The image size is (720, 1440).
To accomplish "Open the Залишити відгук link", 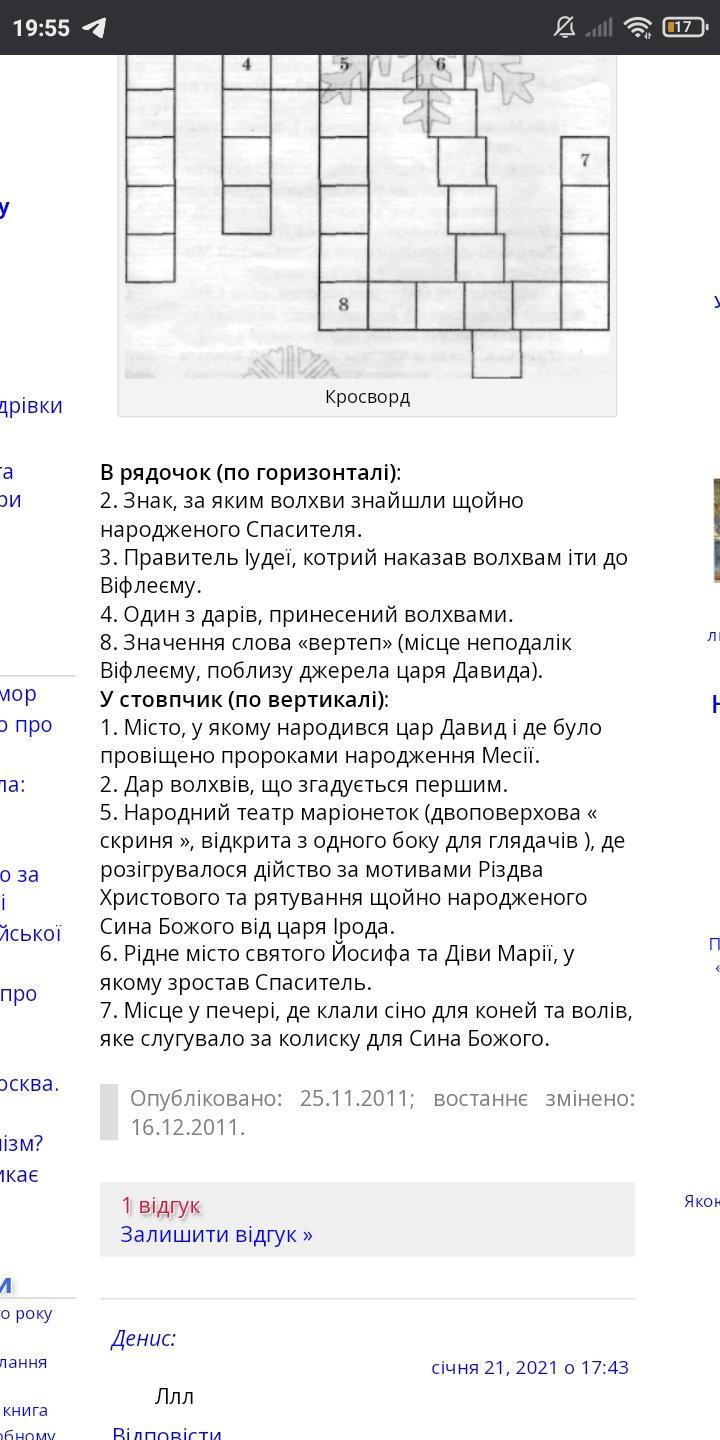I will 216,1234.
